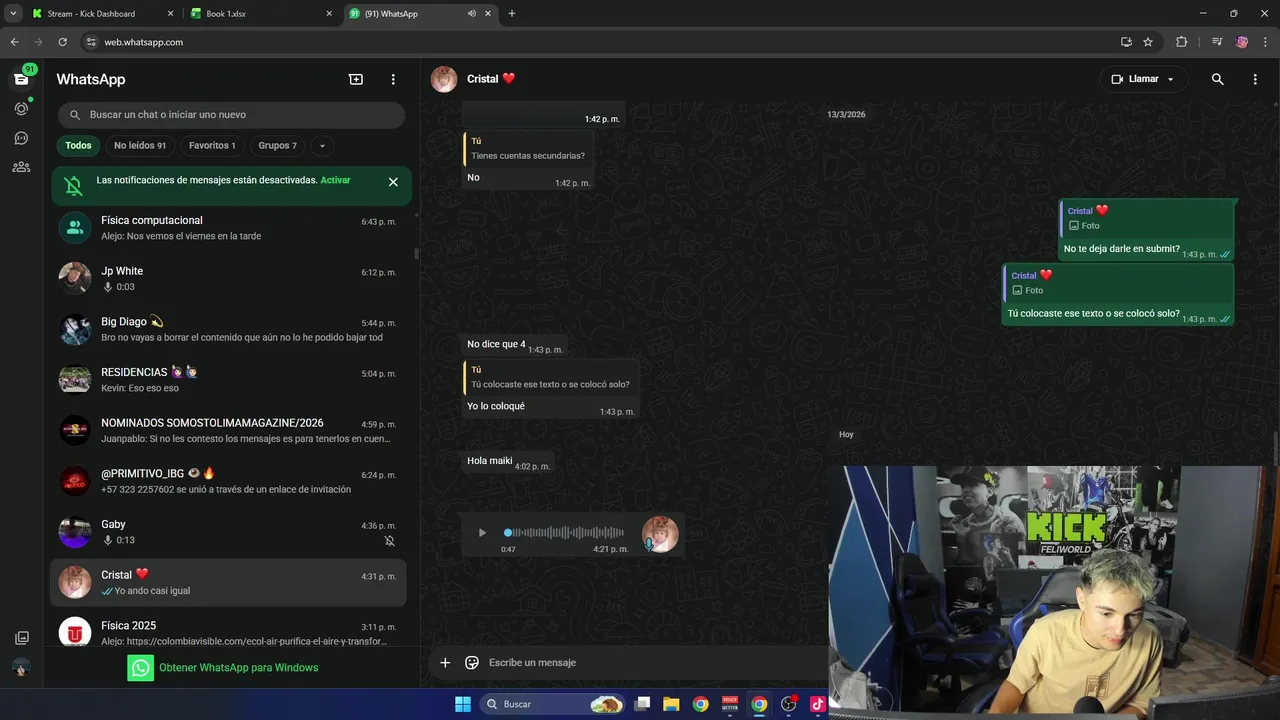
Task: Open Task View on the taskbar
Action: (x=642, y=704)
